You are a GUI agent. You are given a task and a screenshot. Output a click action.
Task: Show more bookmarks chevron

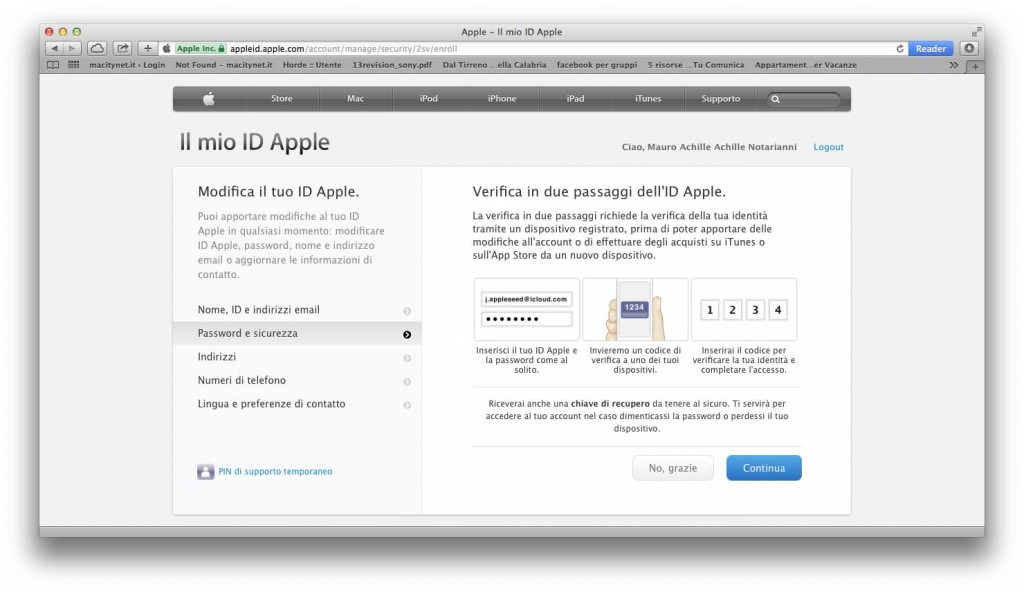click(x=953, y=65)
